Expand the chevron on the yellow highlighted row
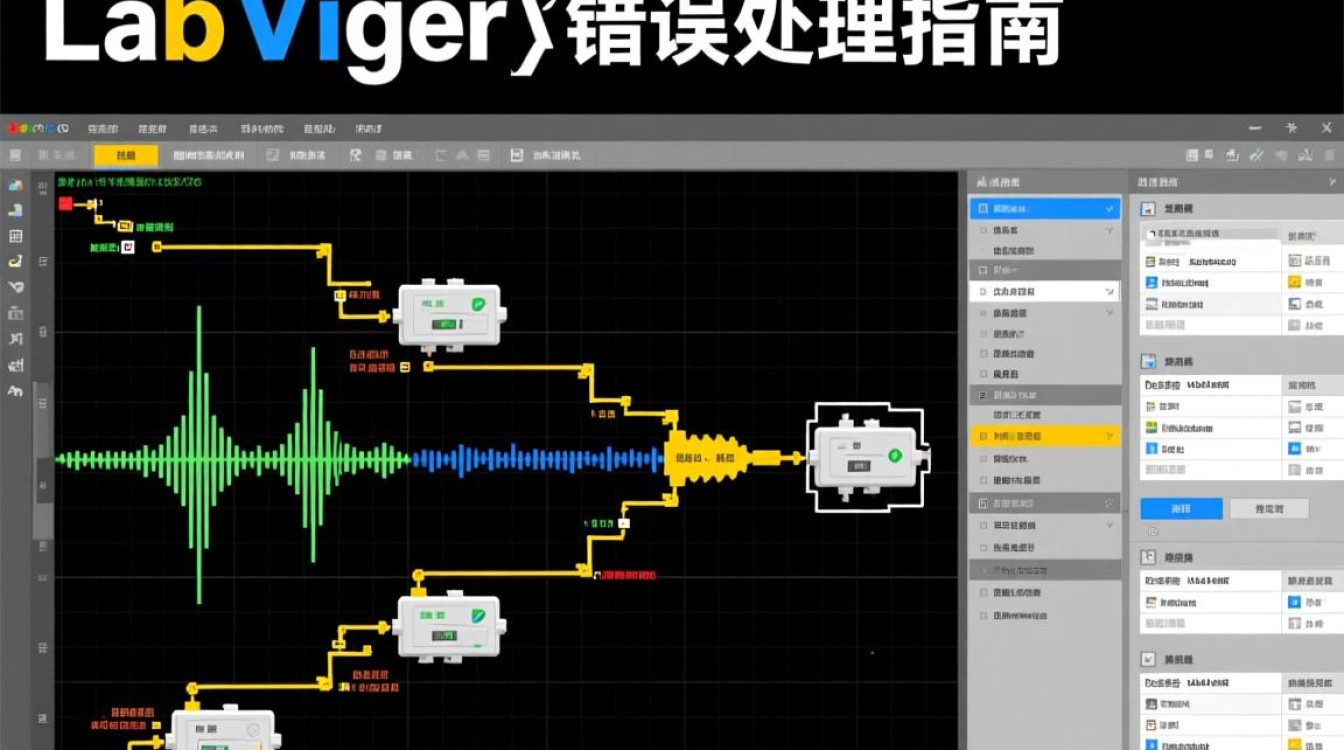The width and height of the screenshot is (1344, 750). point(1109,436)
